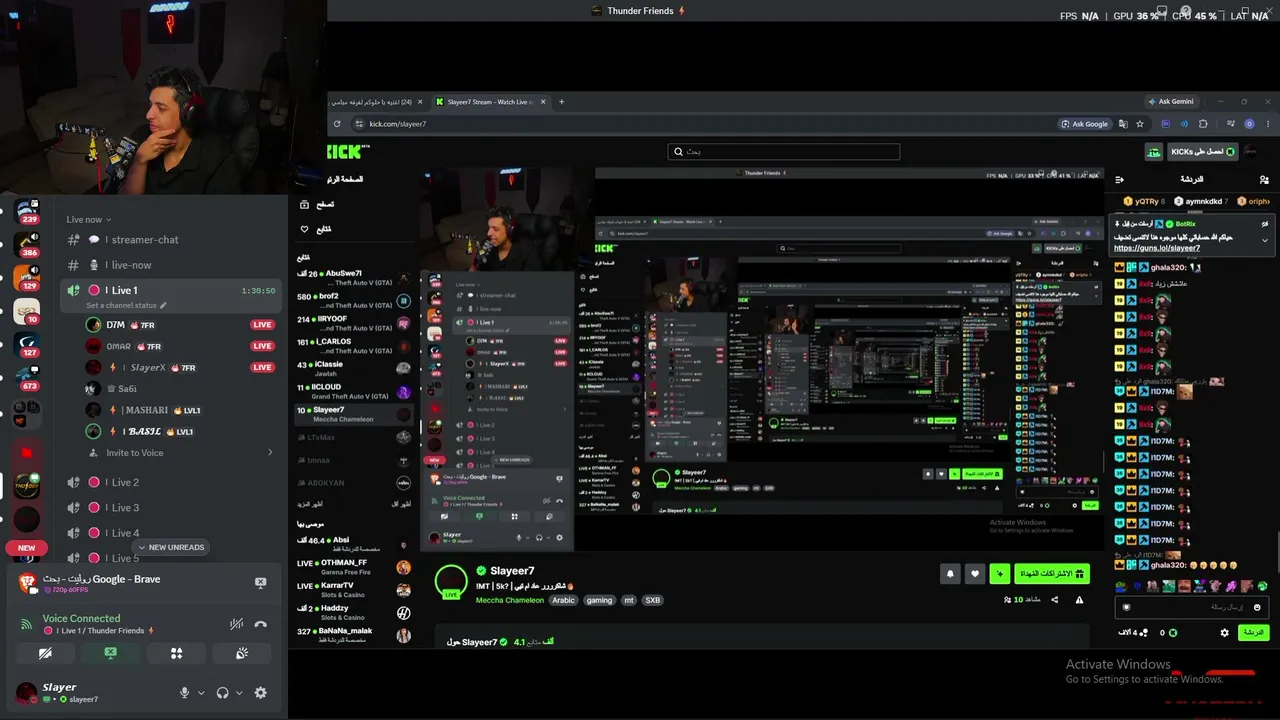Open Discord server with 386 badge
Viewport: 1280px width, 720px height.
pyautogui.click(x=27, y=245)
